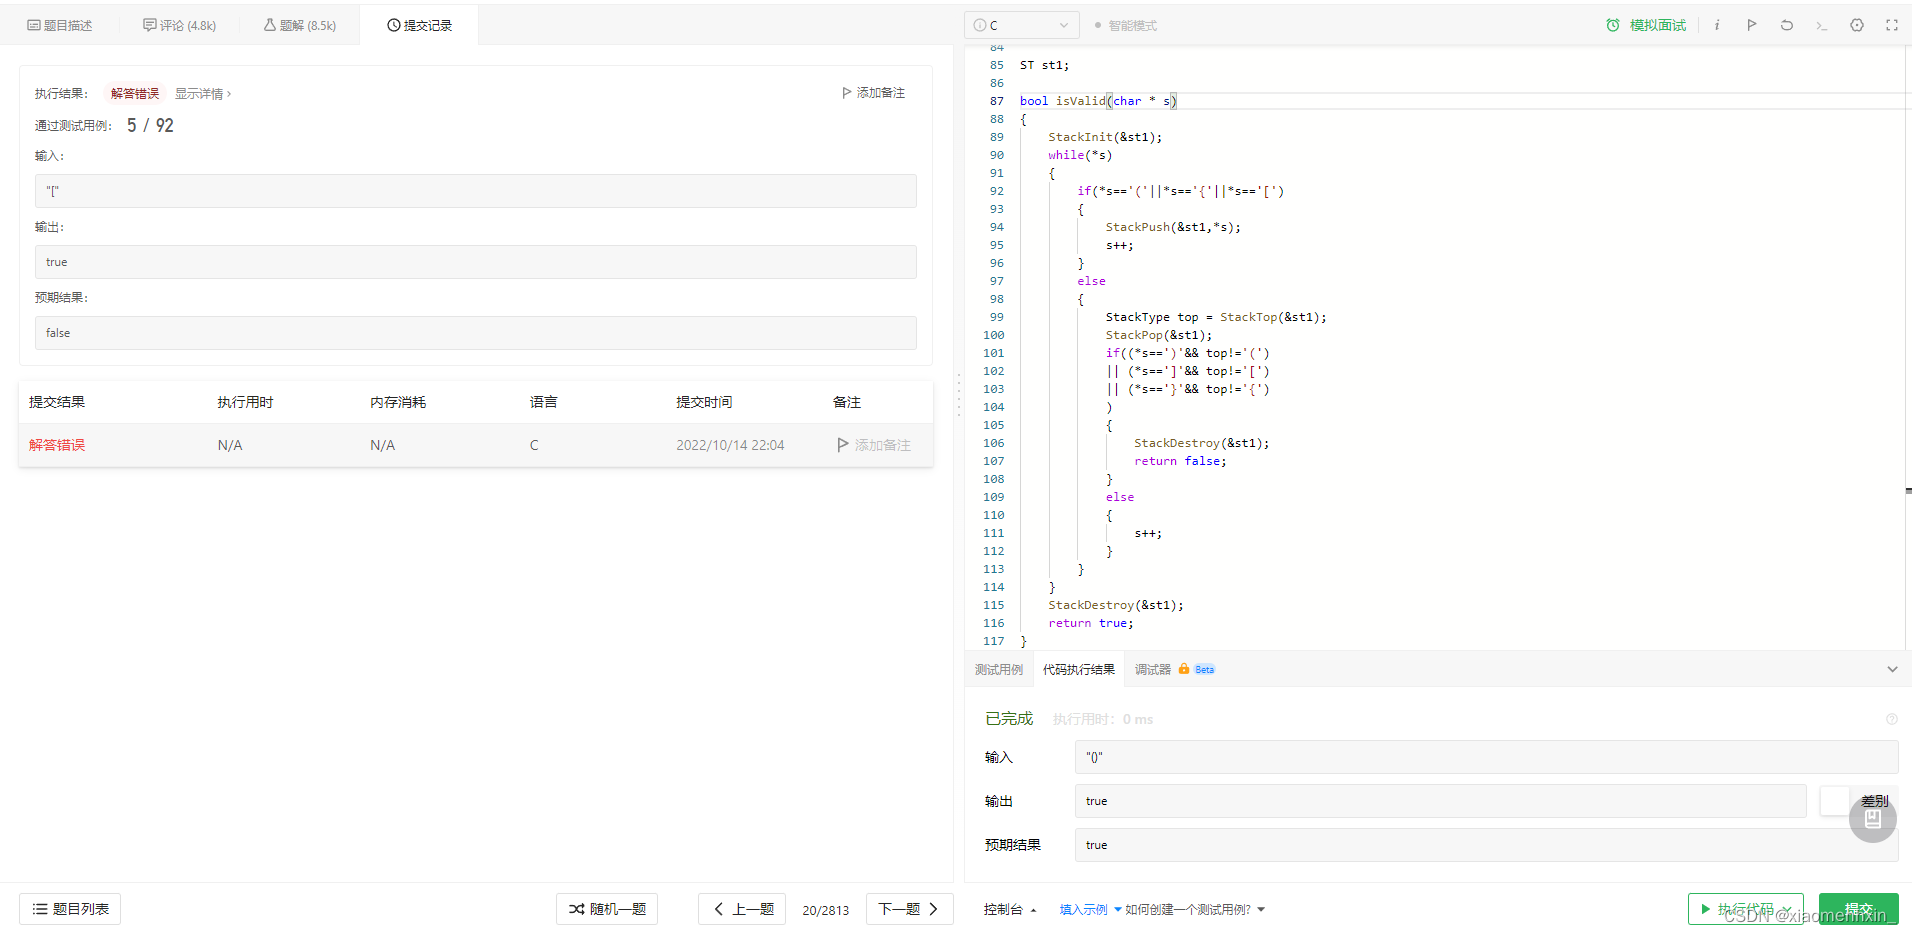Start 模拟面试 mock interview
Image resolution: width=1912 pixels, height=934 pixels.
(x=1646, y=25)
